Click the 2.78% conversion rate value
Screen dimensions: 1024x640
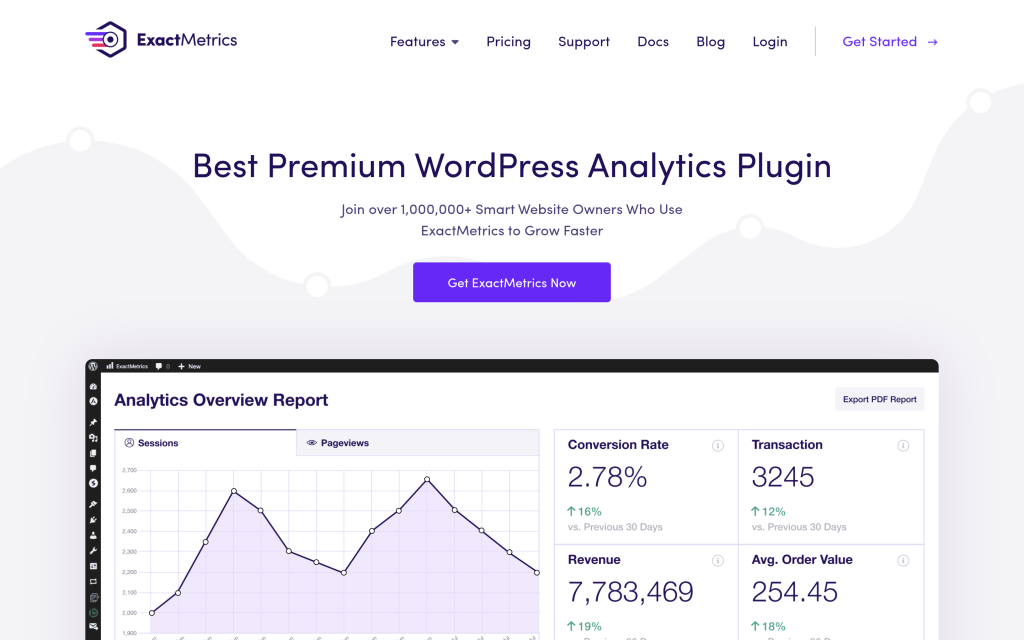[607, 477]
